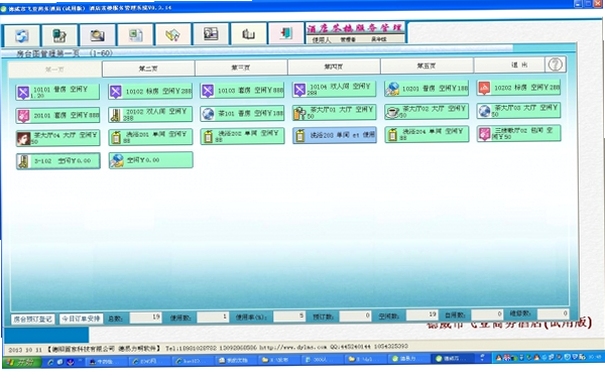Image resolution: width=605 pixels, height=378 pixels.
Task: Click the refresh toolbar icon
Action: click(22, 36)
